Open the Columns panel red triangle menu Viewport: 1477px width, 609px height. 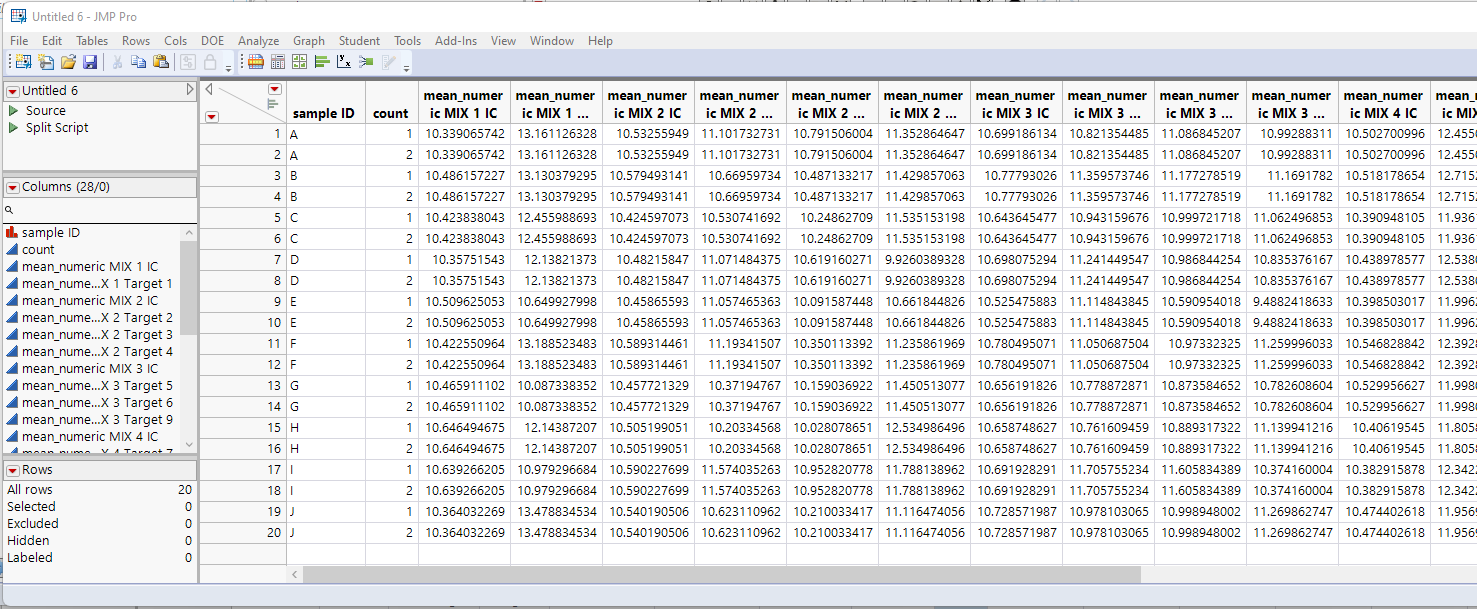click(x=11, y=187)
